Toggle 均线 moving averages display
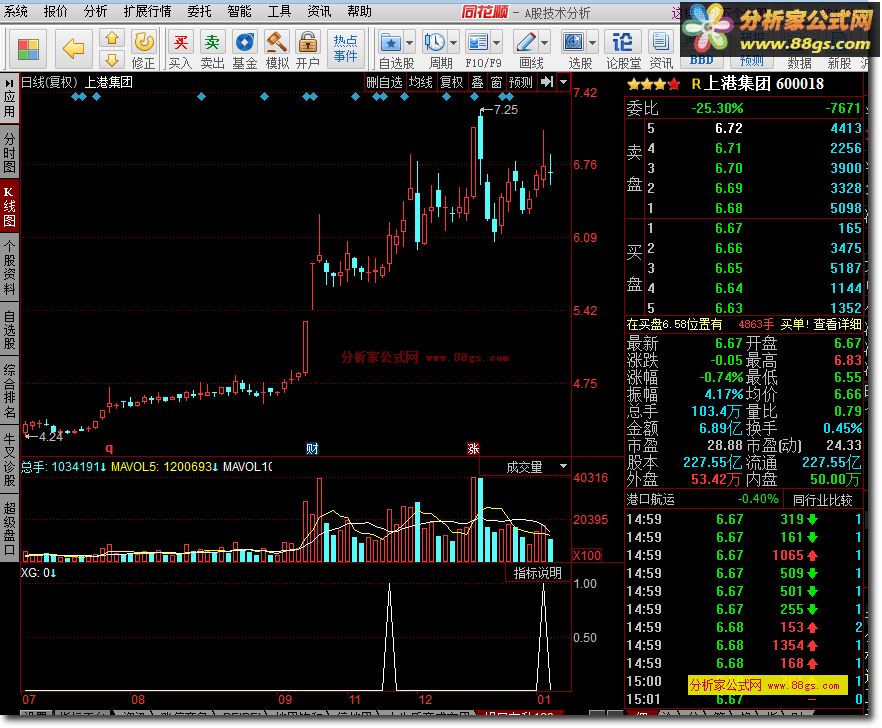Screen dimensions: 882x728 click(420, 82)
